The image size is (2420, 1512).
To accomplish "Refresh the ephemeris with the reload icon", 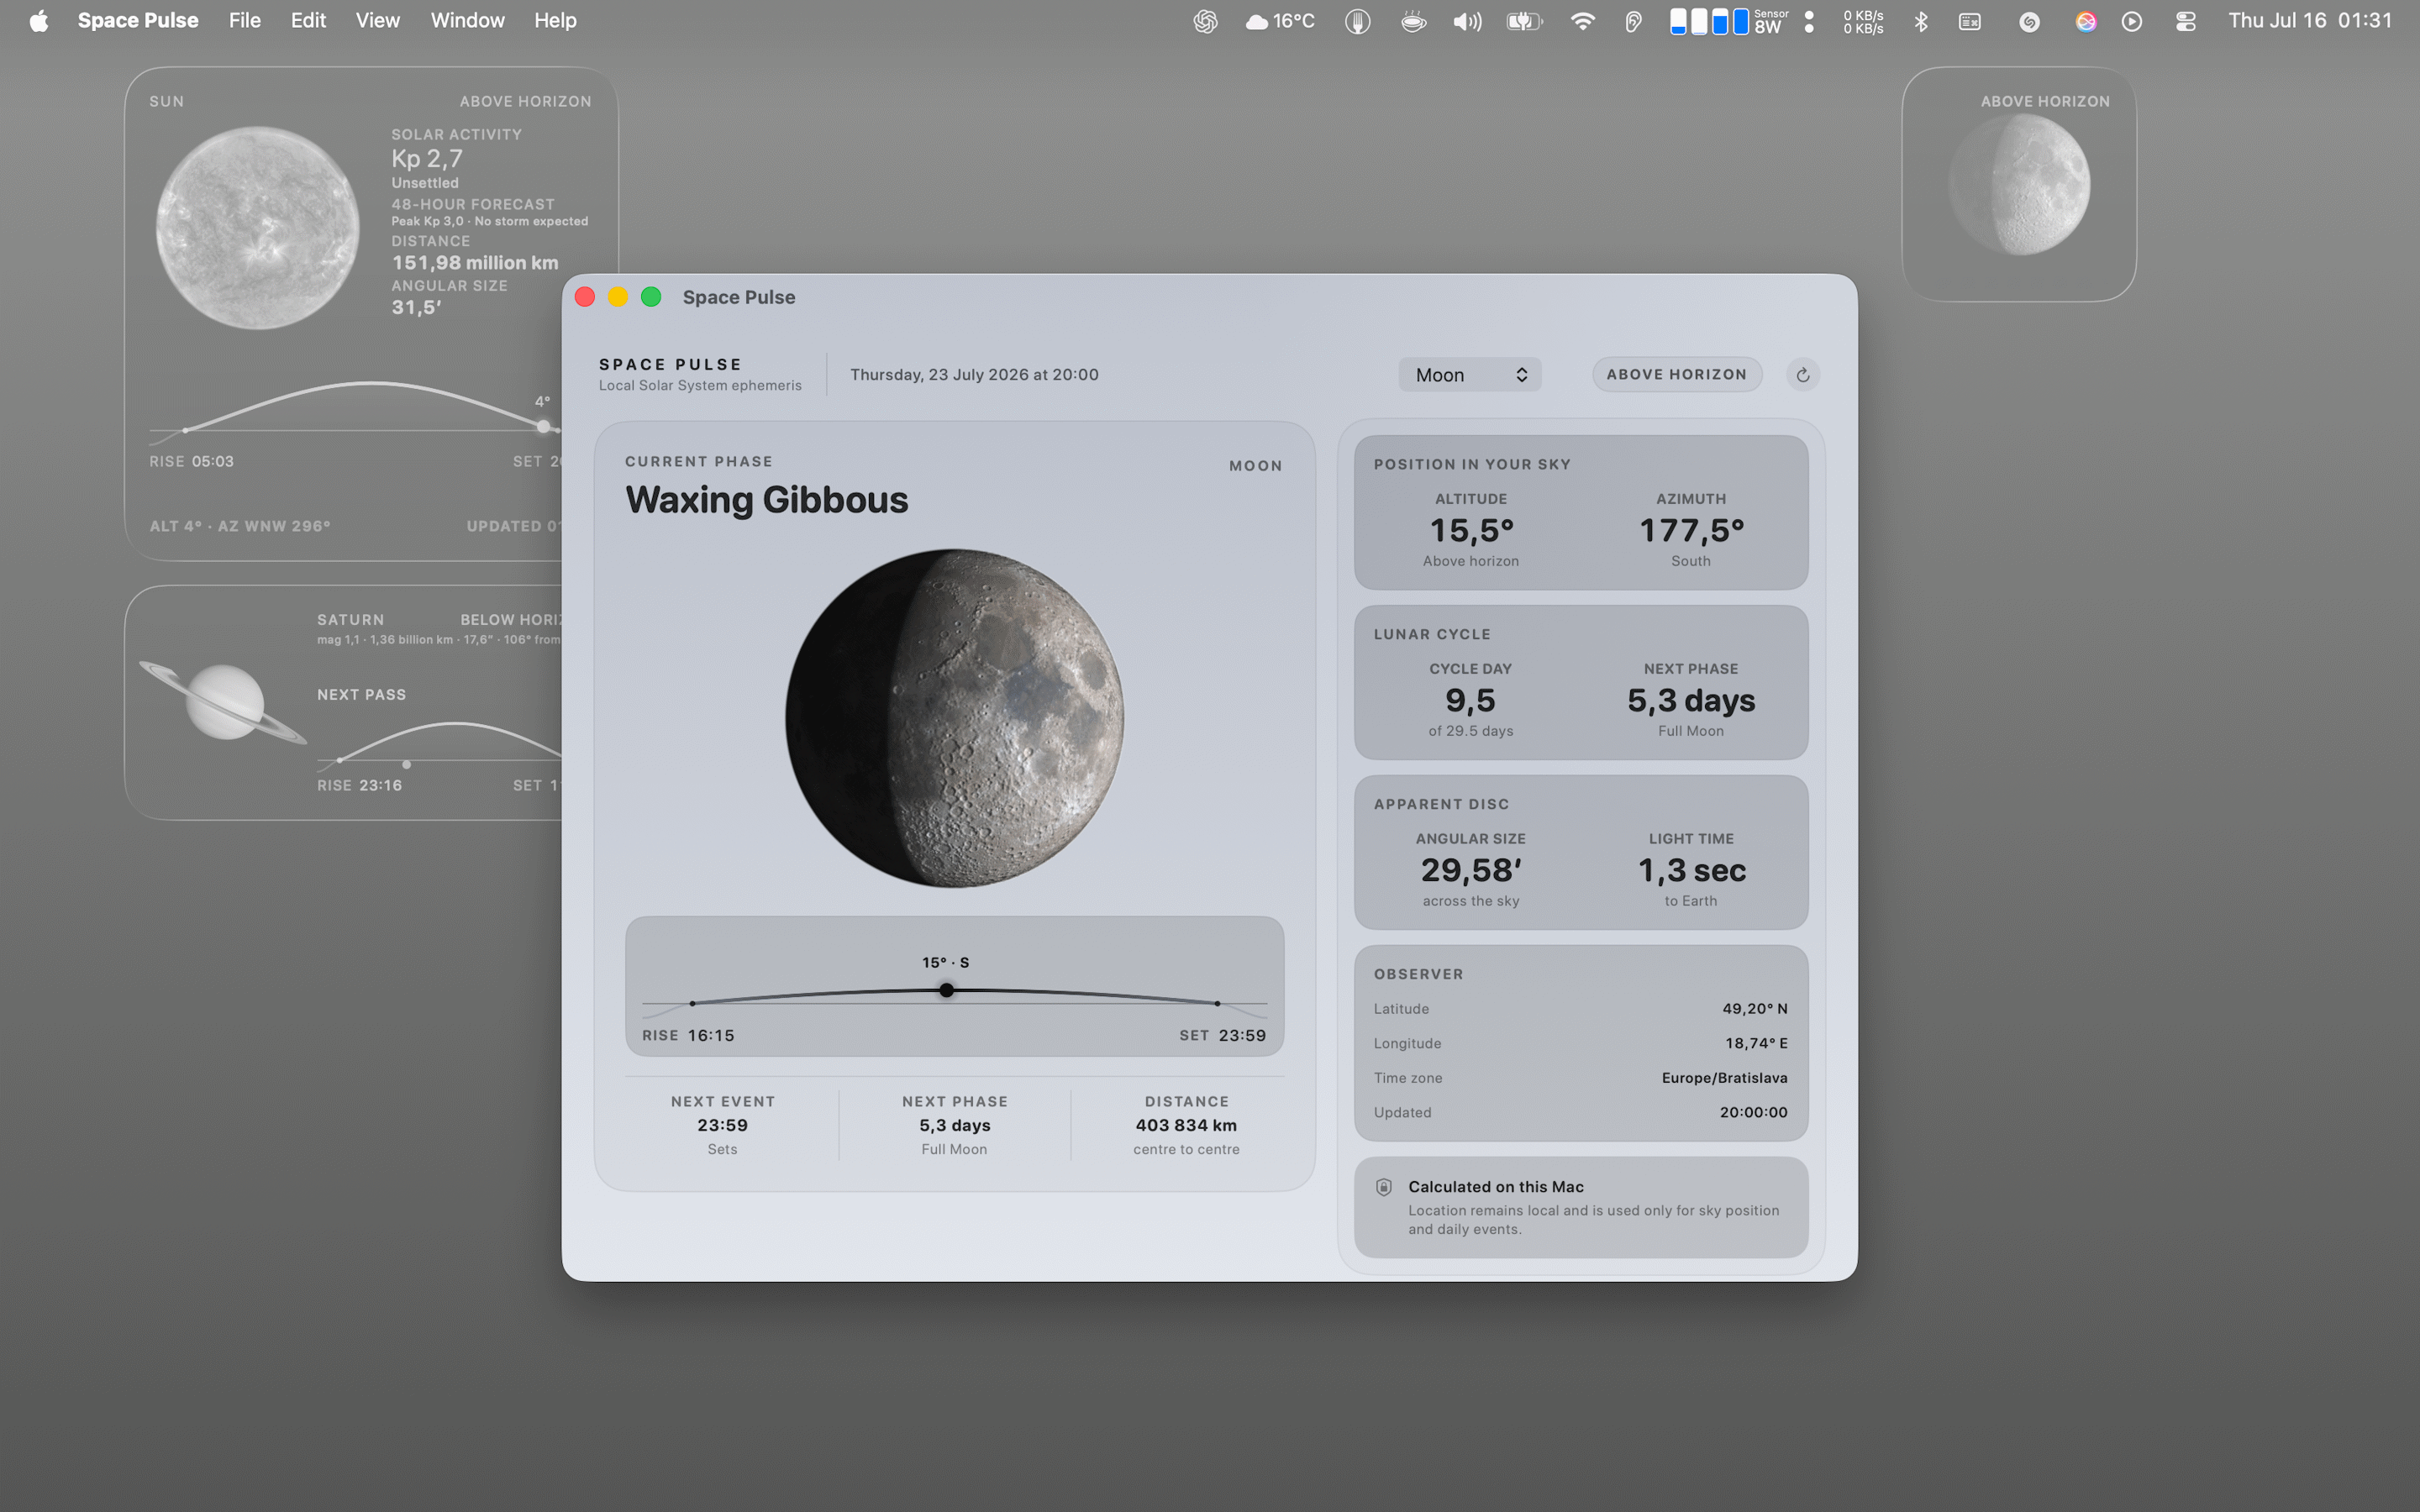I will point(1802,375).
